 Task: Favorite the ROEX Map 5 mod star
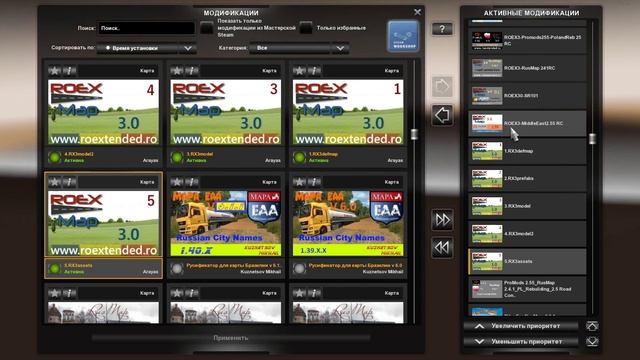[x=54, y=182]
